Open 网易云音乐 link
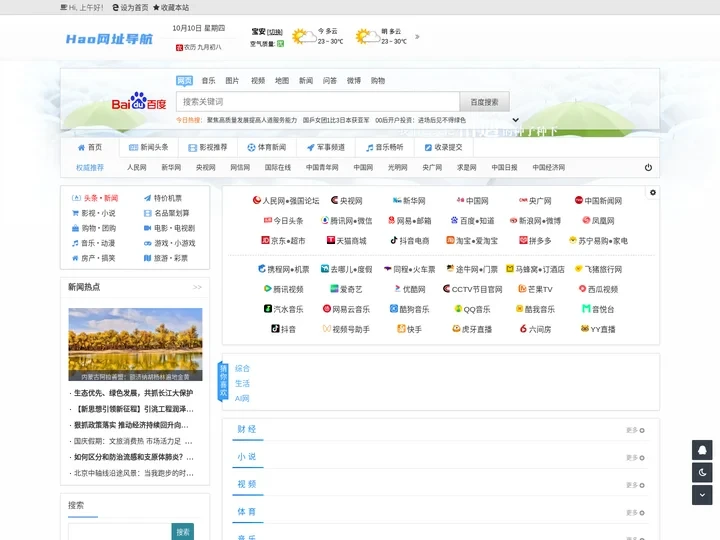Viewport: 720px width, 540px height. [346, 309]
